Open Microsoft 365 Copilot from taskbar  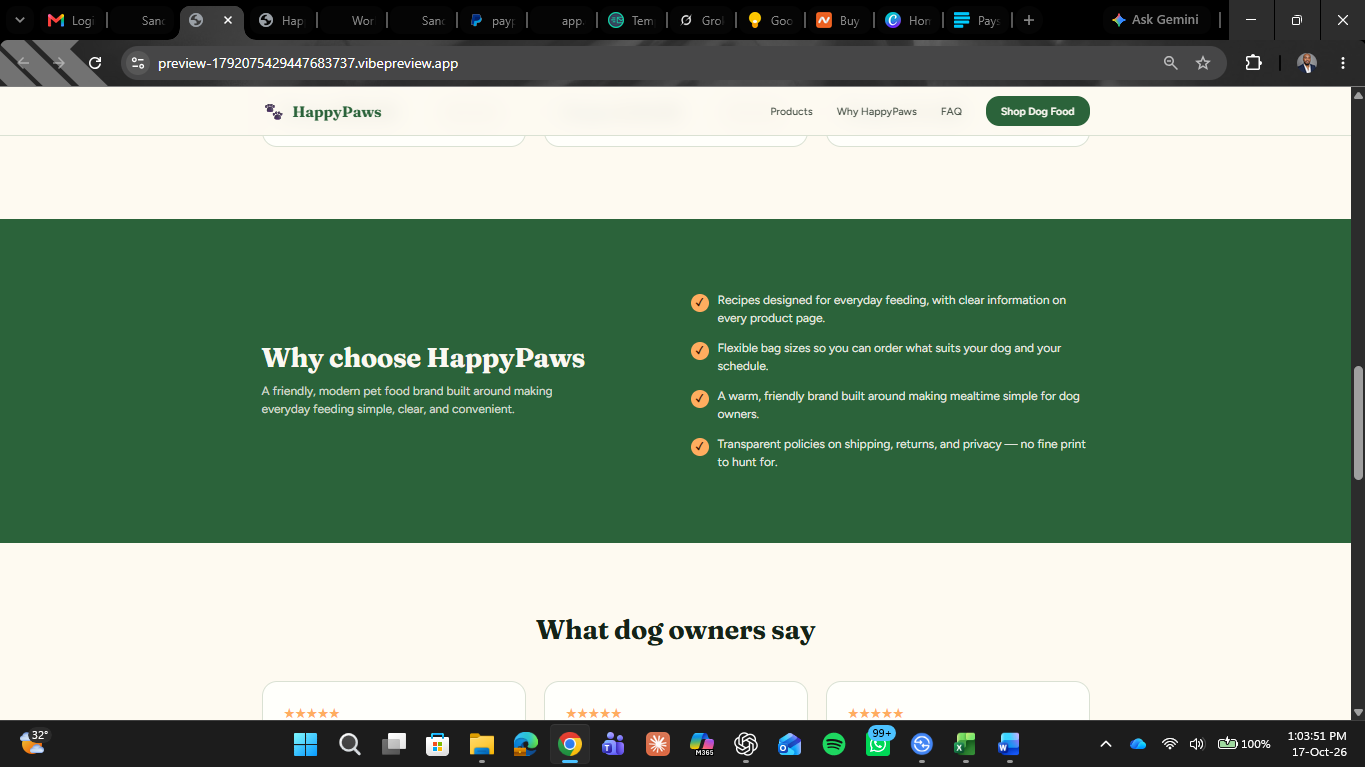tap(702, 744)
